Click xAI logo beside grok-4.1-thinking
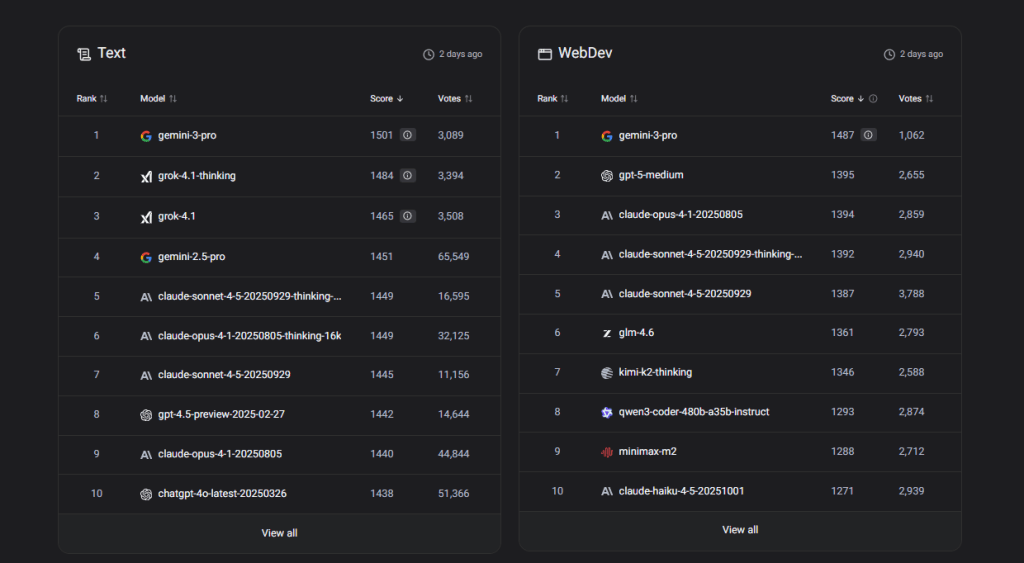Screen dimensions: 1024x563 (146, 176)
